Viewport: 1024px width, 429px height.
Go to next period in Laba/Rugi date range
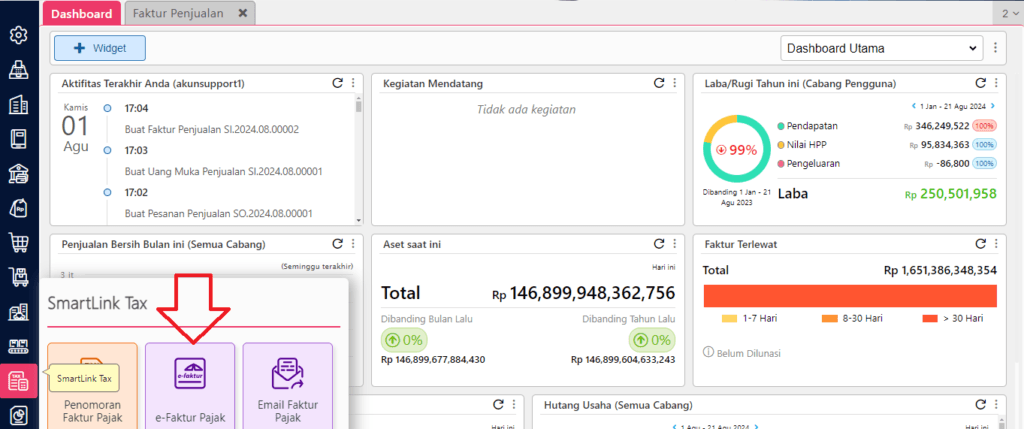tap(998, 106)
